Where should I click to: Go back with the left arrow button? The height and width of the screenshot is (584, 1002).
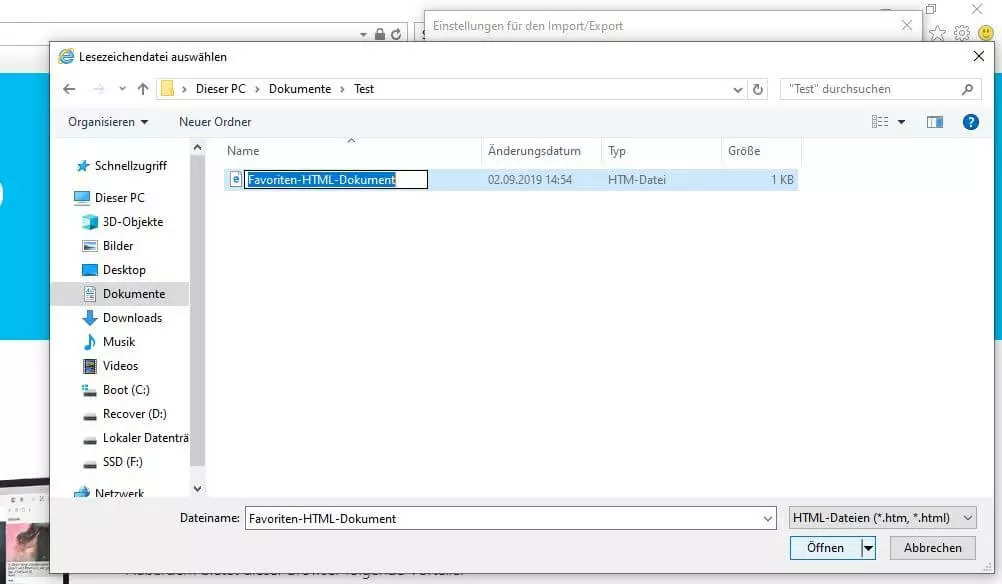(x=70, y=89)
